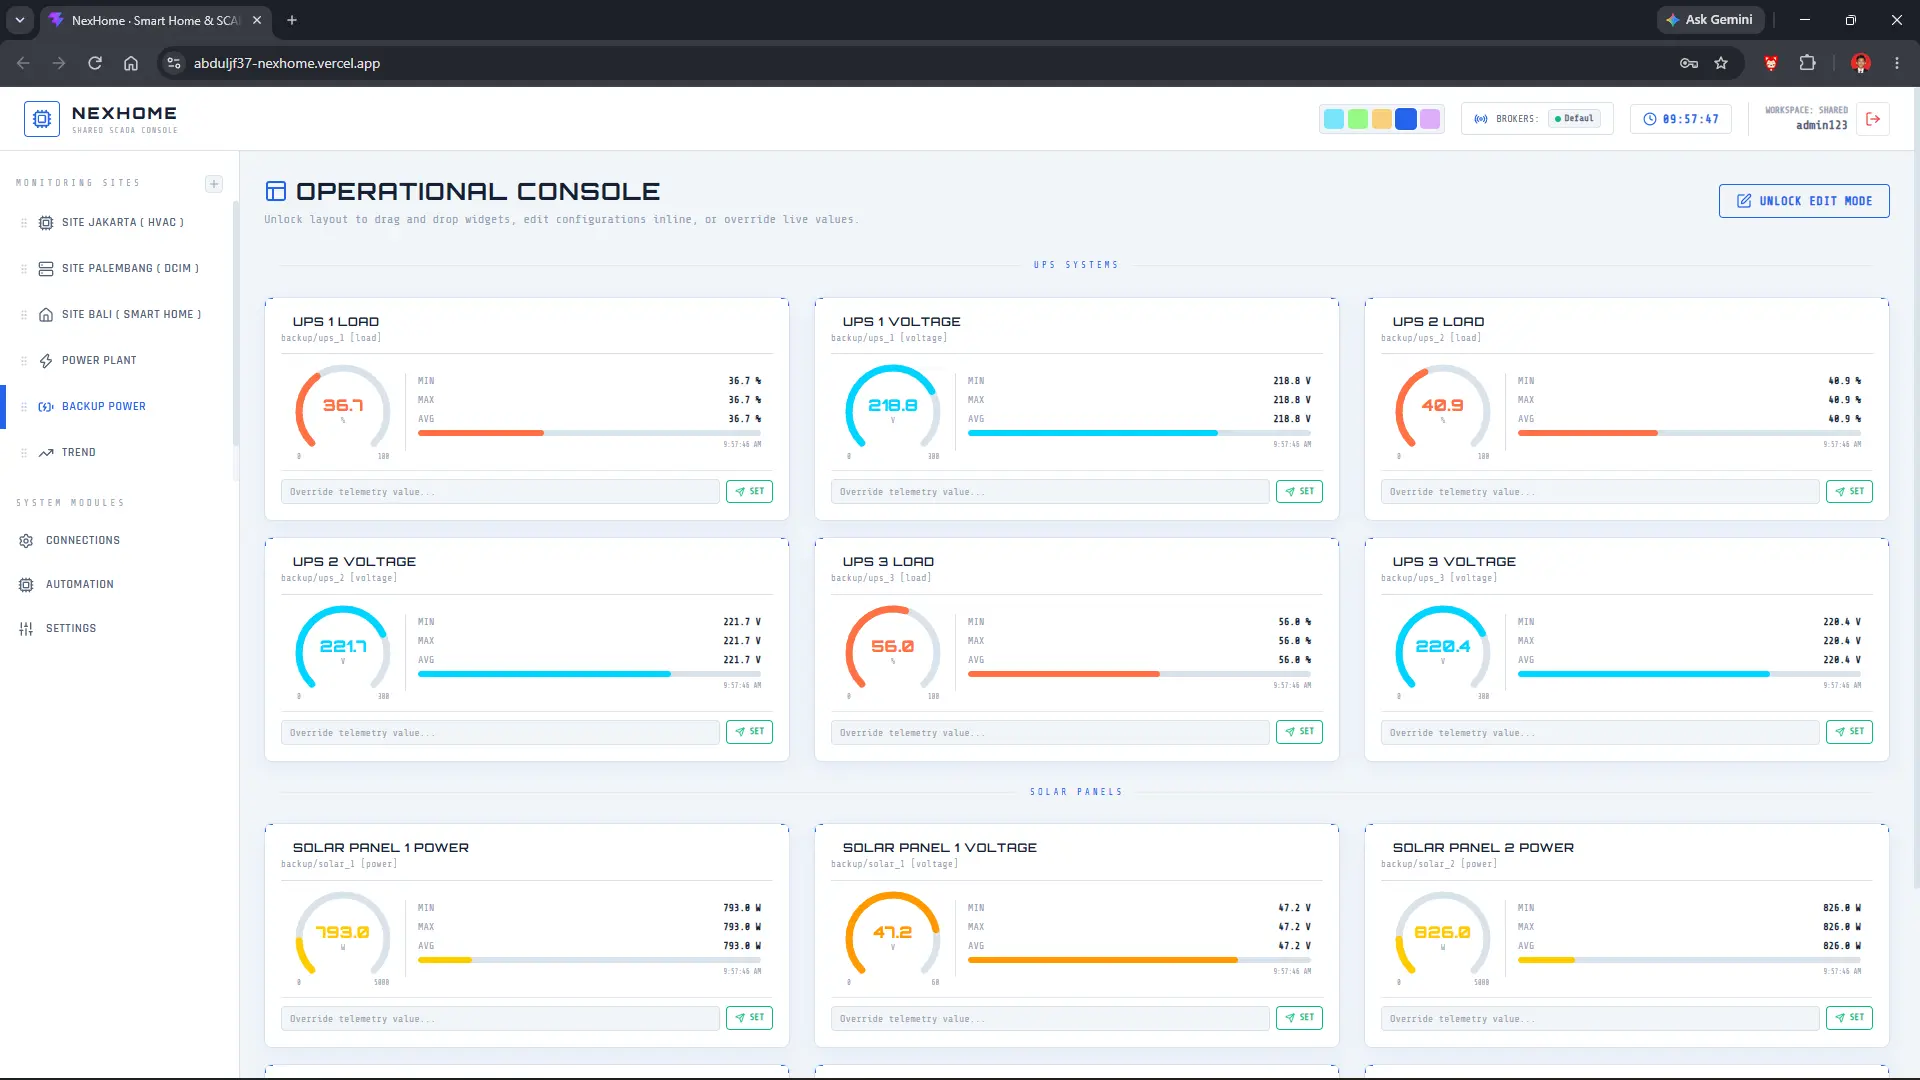Click SET on Solar Panel 1 Power card
The width and height of the screenshot is (1920, 1080).
[749, 1018]
